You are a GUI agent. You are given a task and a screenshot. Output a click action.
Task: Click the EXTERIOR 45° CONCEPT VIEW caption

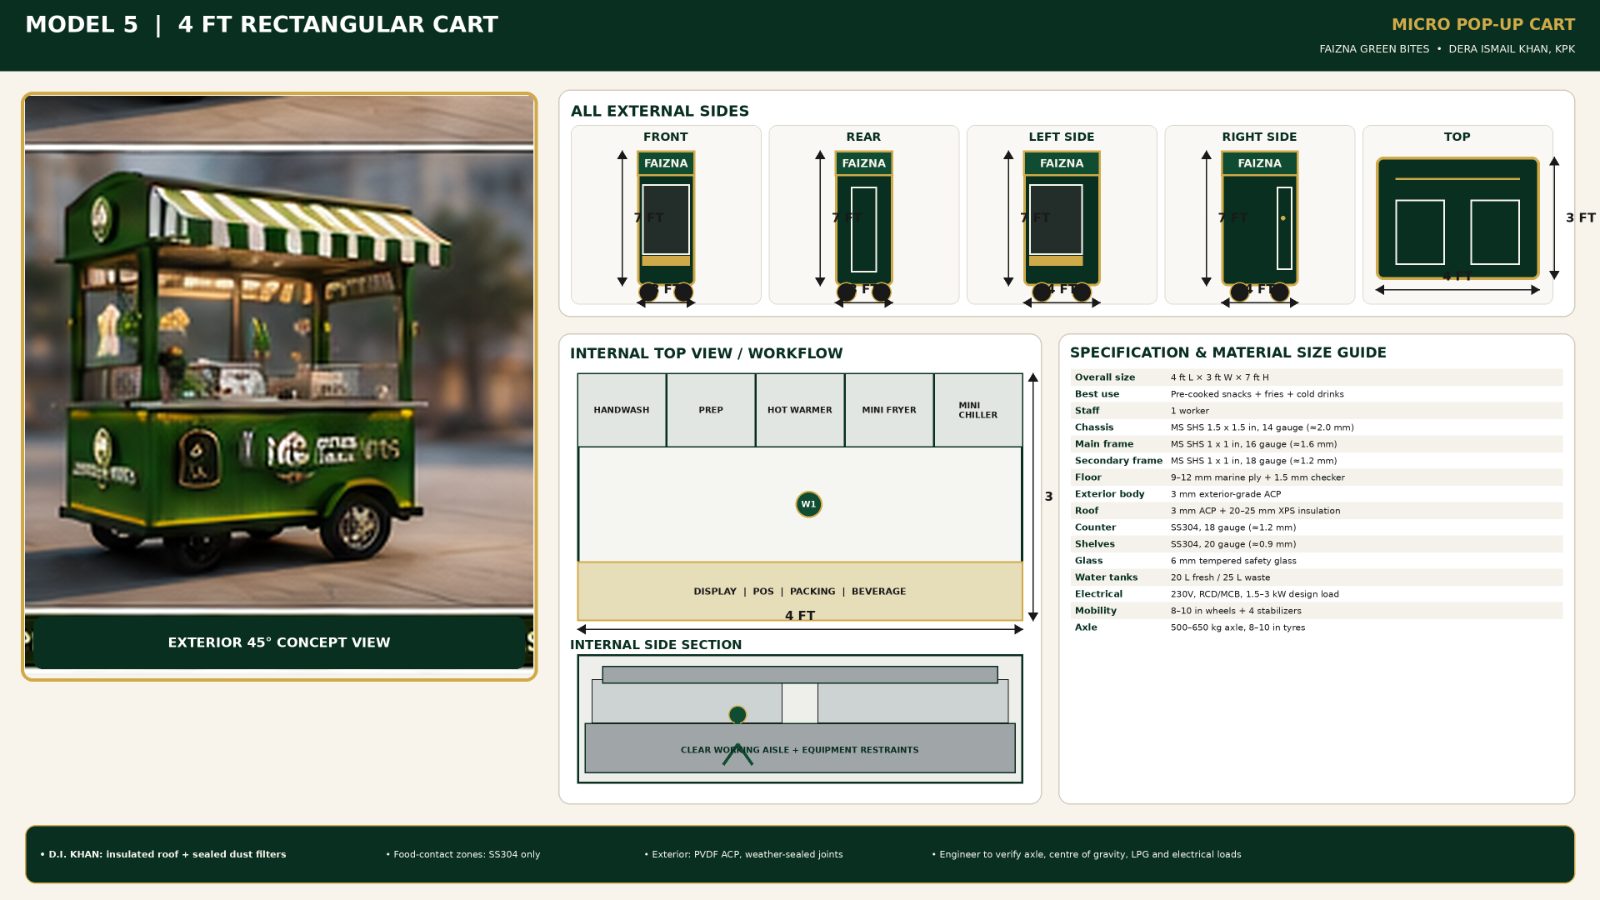279,642
